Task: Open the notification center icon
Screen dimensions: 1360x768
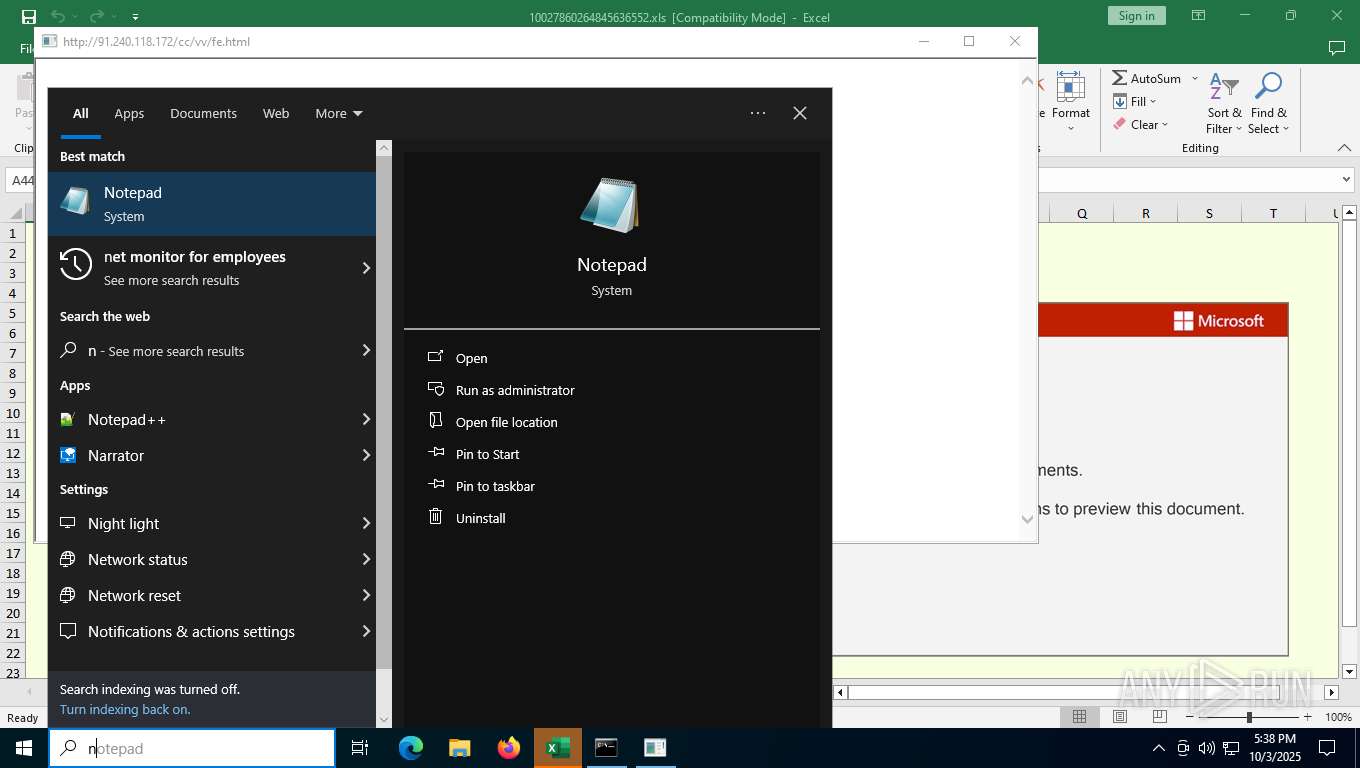Action: tap(1327, 748)
